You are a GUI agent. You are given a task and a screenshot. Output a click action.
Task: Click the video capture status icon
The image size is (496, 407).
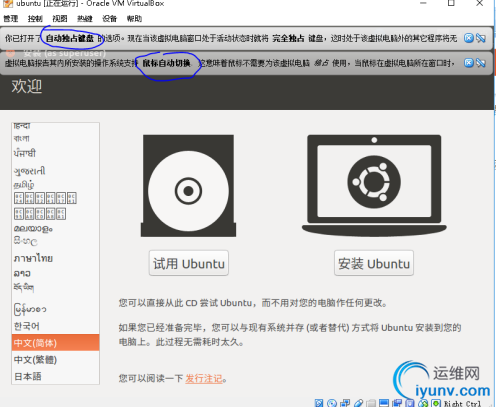coord(397,403)
